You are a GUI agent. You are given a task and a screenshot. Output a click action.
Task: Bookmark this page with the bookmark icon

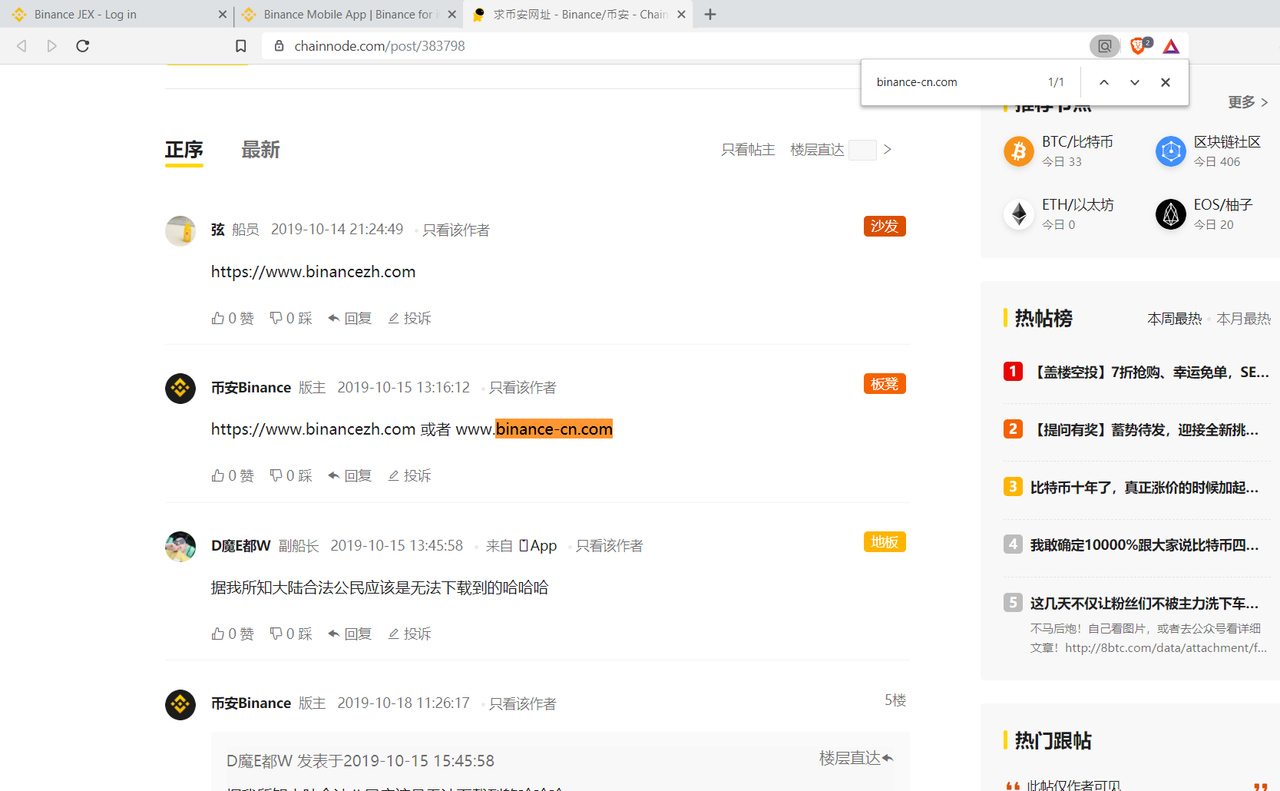click(x=241, y=46)
